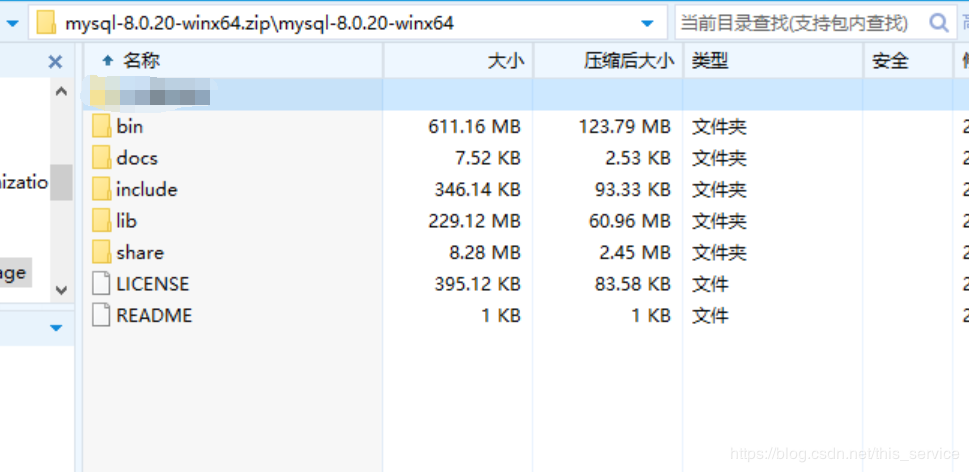969x472 pixels.
Task: Select the include folder name
Action: pos(146,190)
